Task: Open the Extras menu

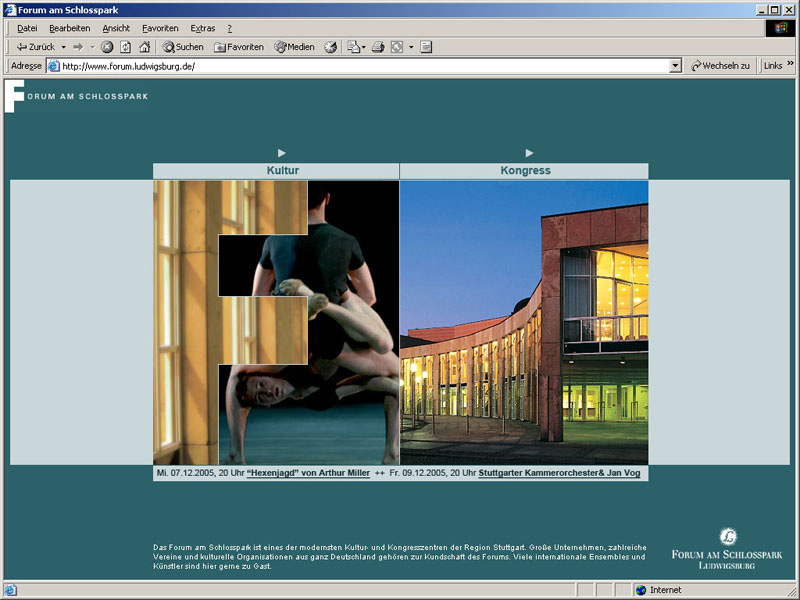Action: 202,28
